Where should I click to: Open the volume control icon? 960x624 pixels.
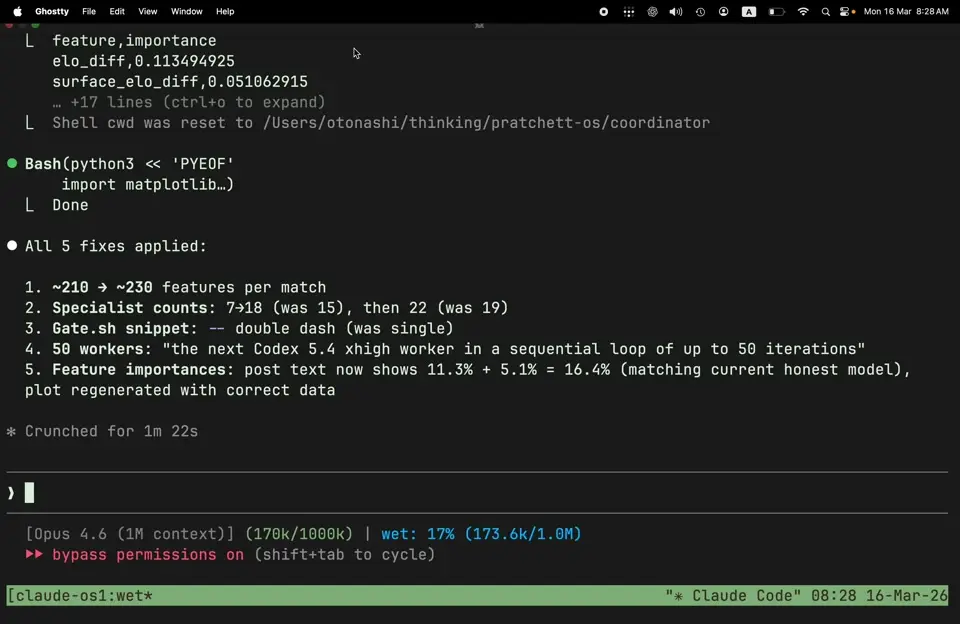(x=676, y=12)
